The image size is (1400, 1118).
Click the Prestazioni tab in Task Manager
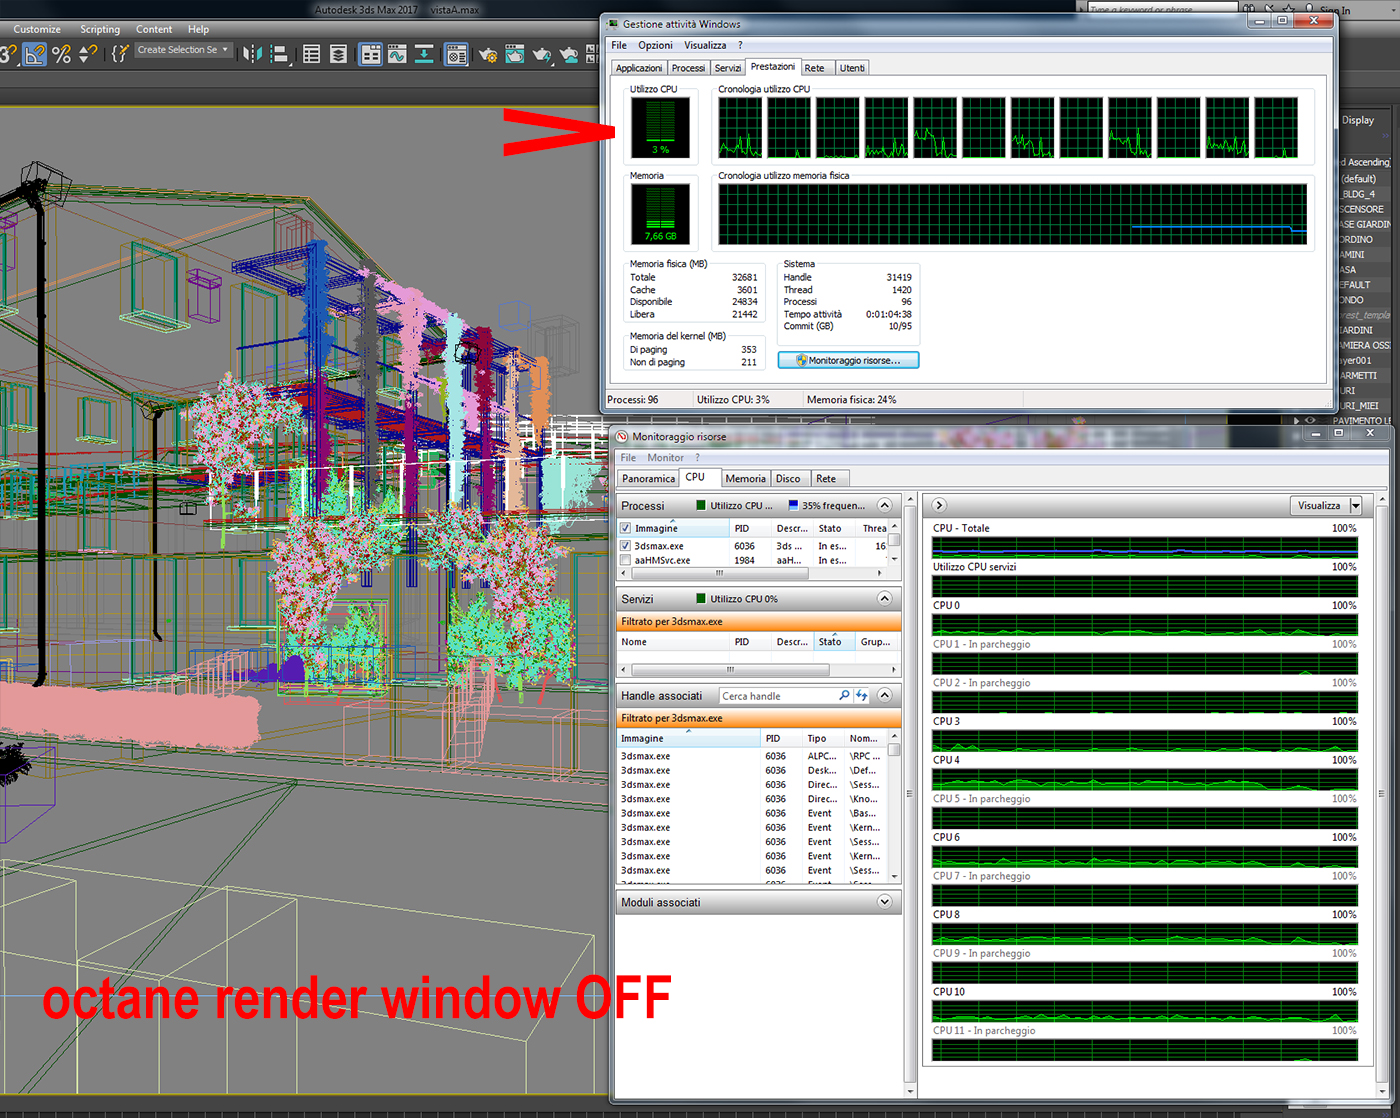tap(773, 66)
